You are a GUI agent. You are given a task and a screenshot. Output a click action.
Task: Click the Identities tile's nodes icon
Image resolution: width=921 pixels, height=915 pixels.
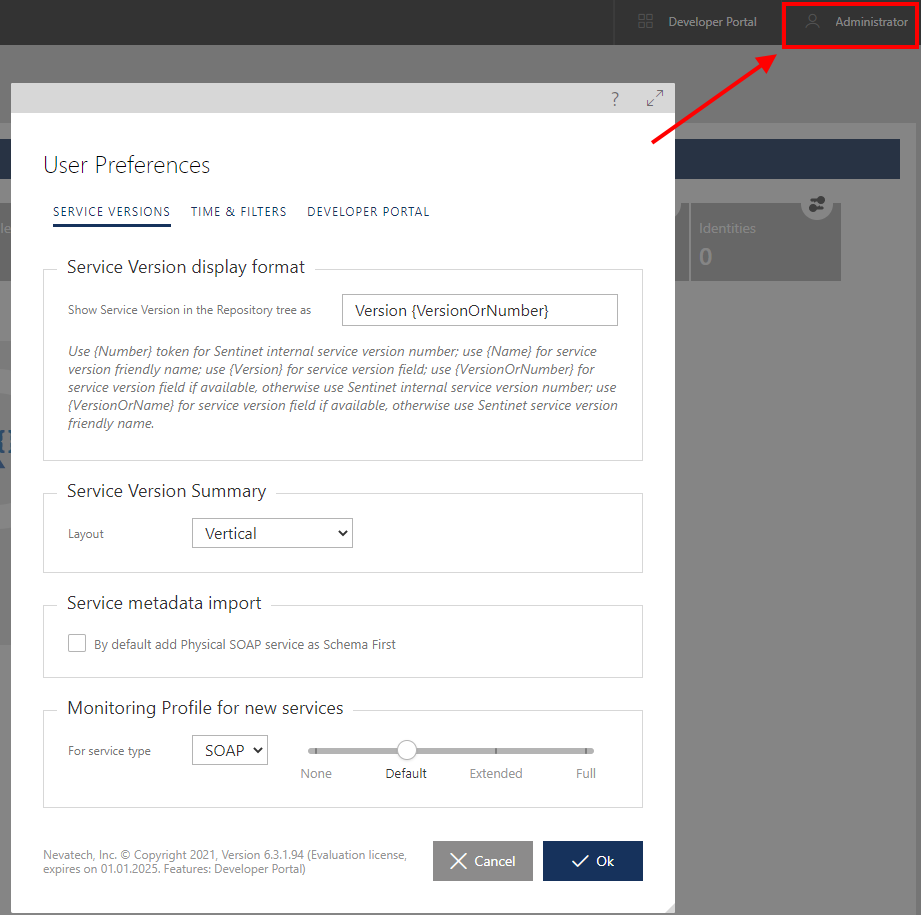tap(817, 204)
